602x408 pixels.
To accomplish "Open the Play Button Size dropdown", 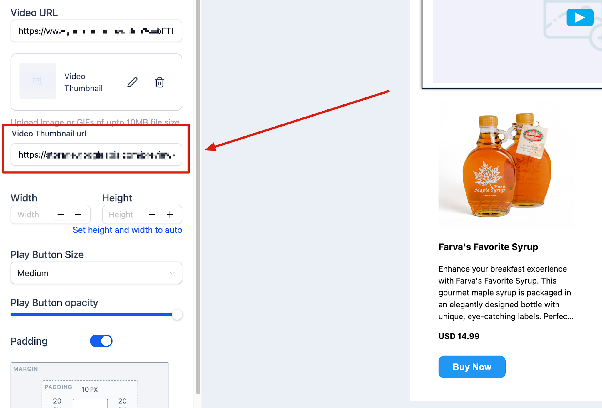I will tap(96, 273).
